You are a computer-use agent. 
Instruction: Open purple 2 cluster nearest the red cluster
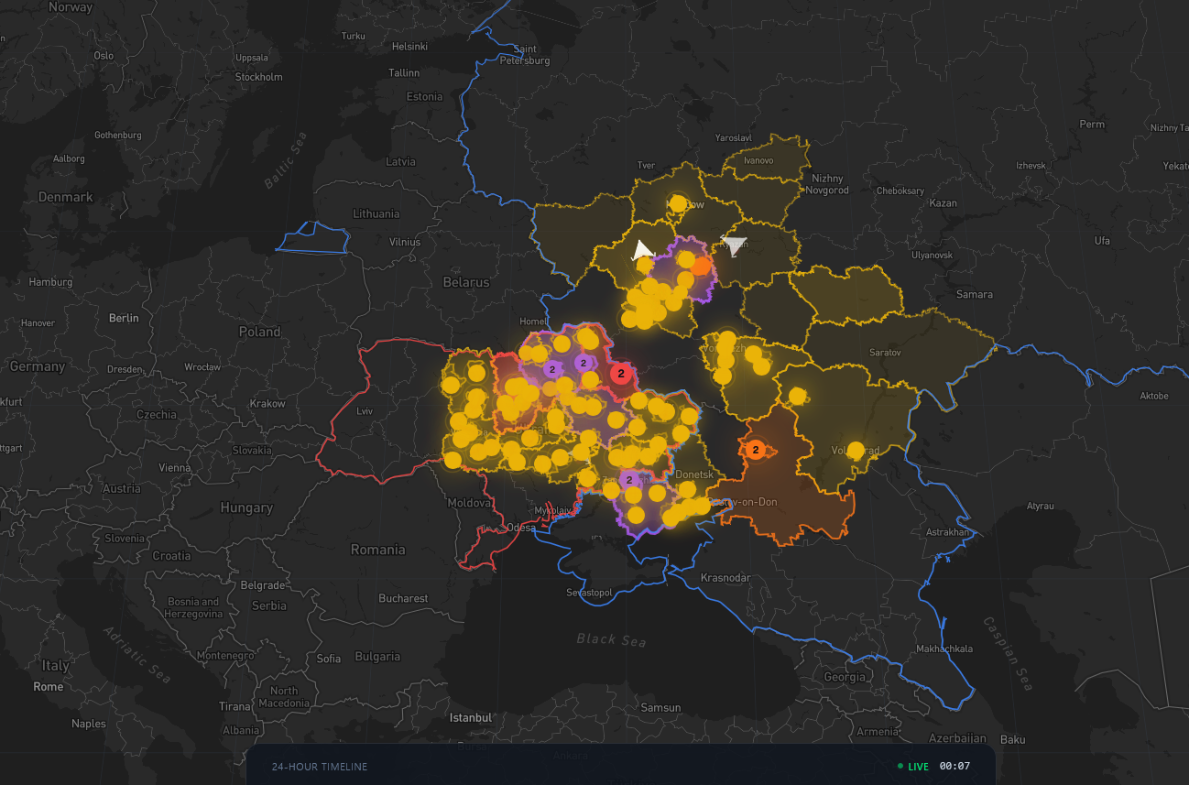point(583,363)
